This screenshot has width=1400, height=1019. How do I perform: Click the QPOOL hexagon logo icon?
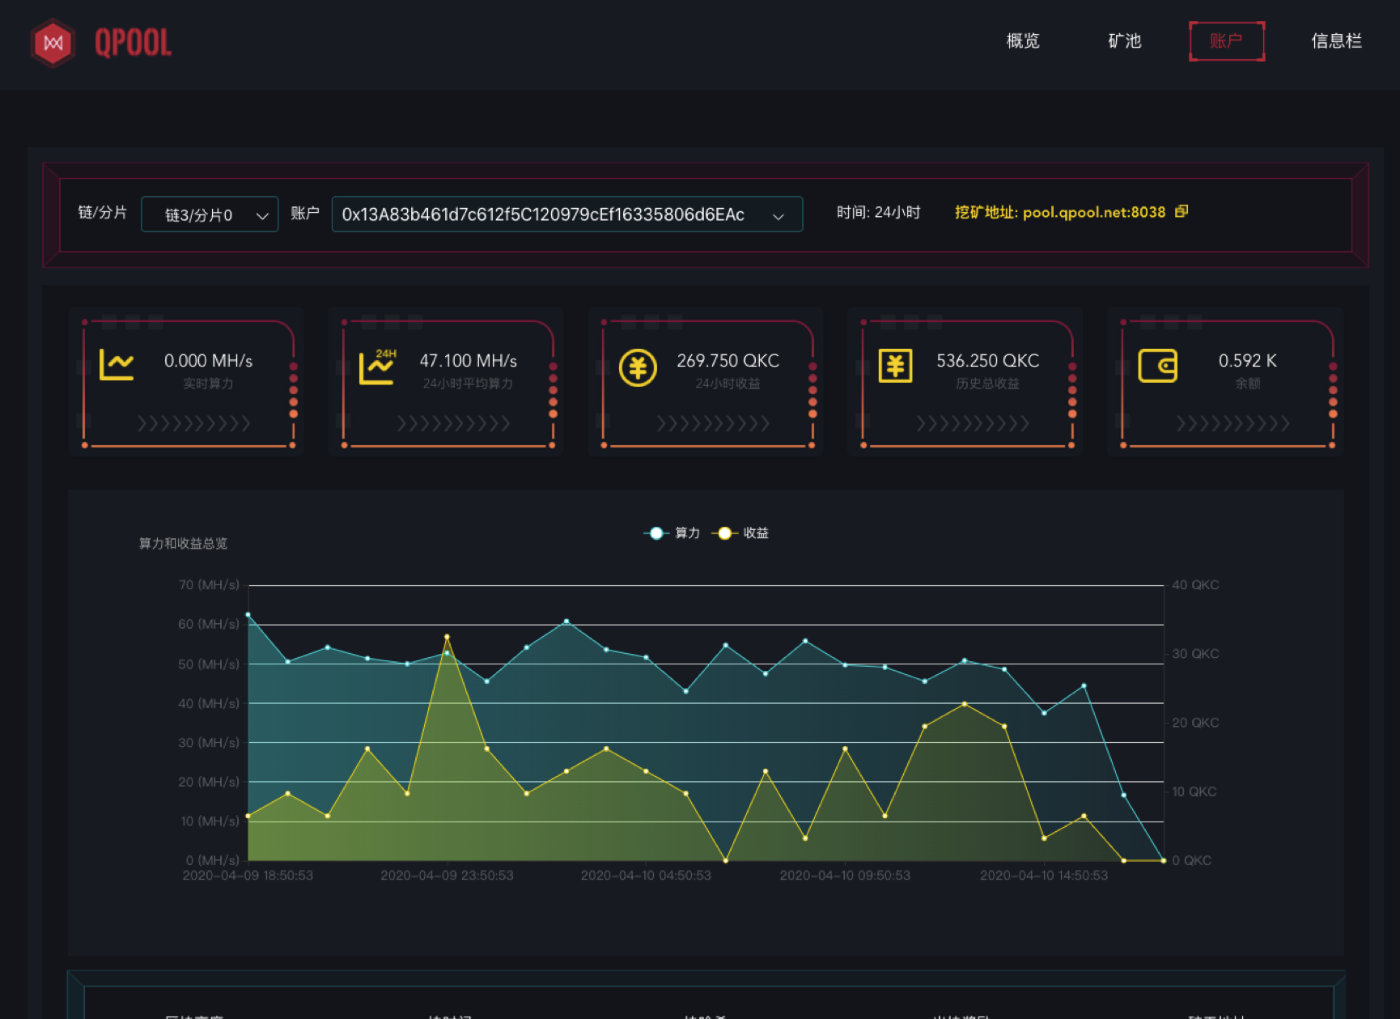pos(53,43)
